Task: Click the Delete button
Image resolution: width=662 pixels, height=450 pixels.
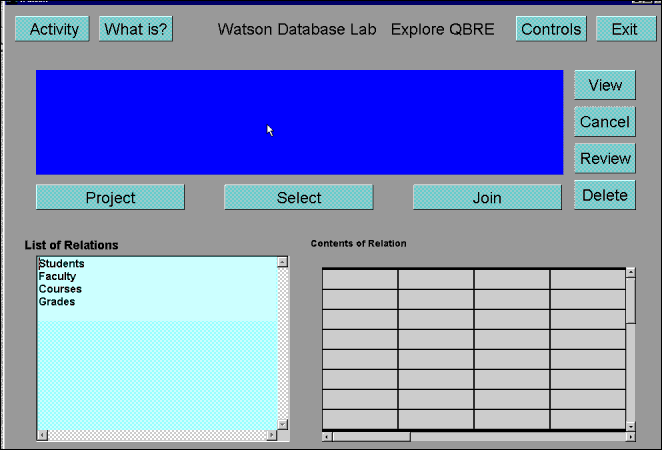Action: [605, 195]
